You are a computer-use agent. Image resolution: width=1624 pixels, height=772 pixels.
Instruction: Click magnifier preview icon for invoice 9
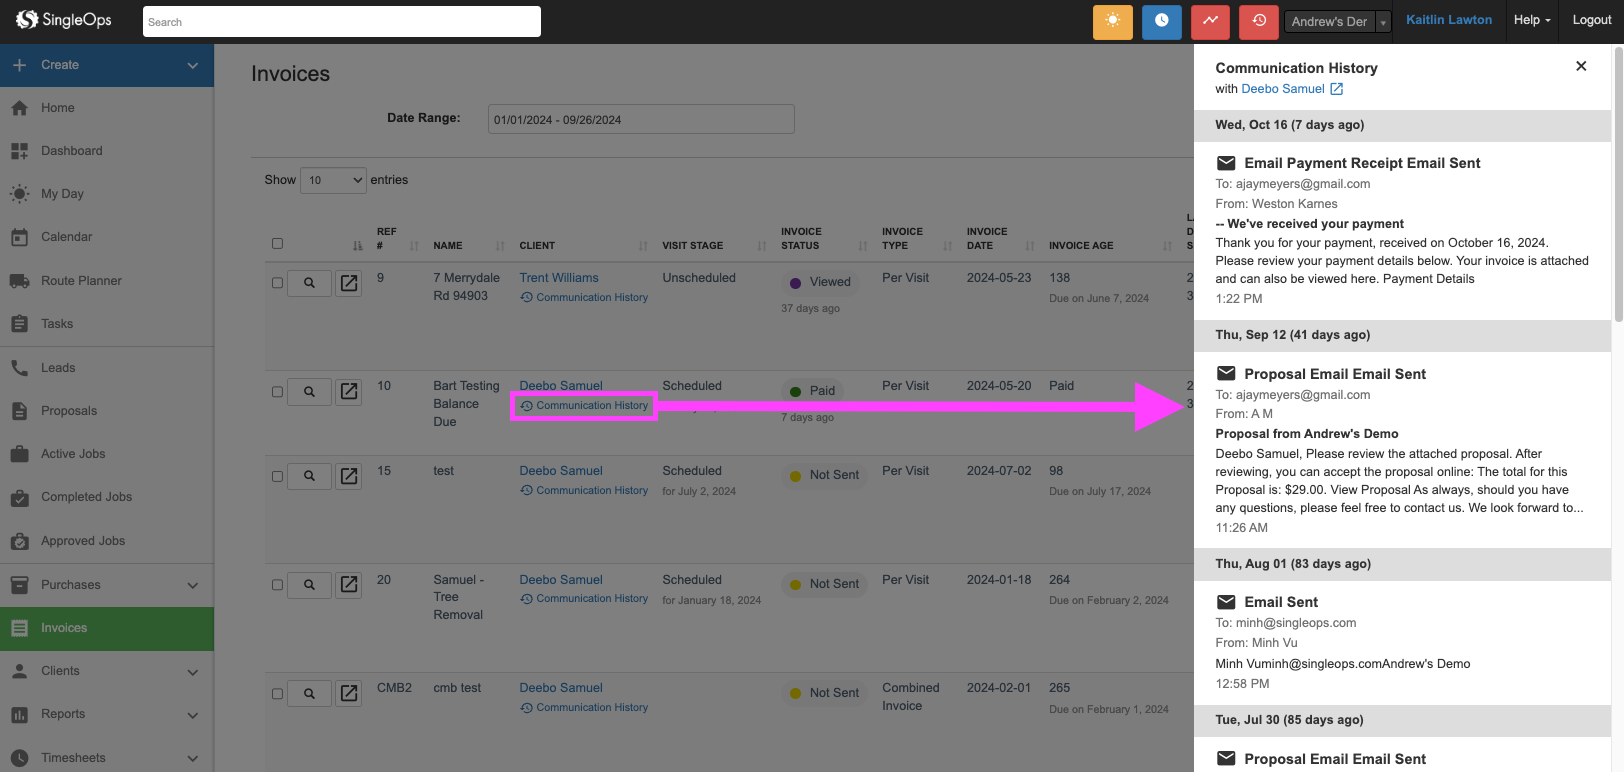point(310,283)
